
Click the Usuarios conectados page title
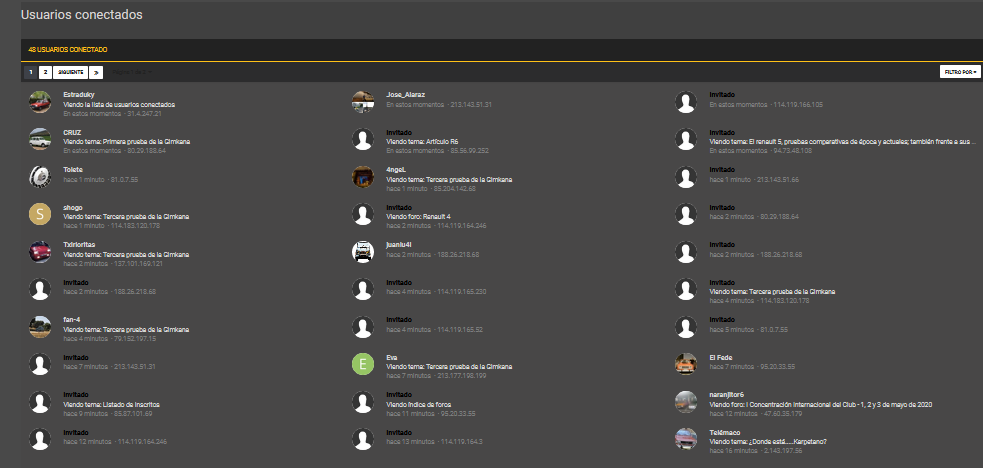pyautogui.click(x=81, y=14)
